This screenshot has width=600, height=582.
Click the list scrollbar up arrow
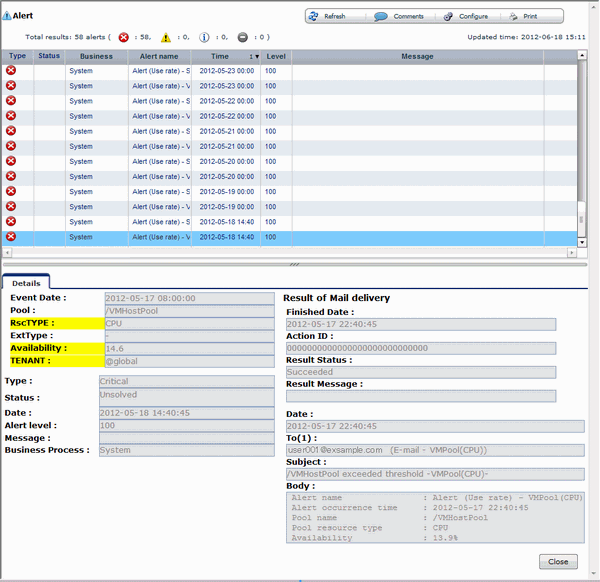point(582,55)
